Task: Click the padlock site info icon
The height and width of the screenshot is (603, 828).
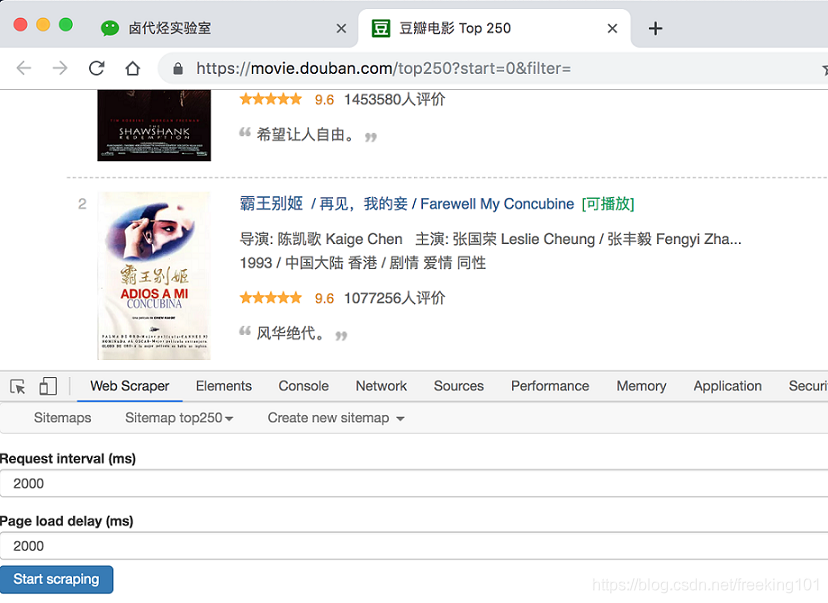Action: [x=178, y=69]
